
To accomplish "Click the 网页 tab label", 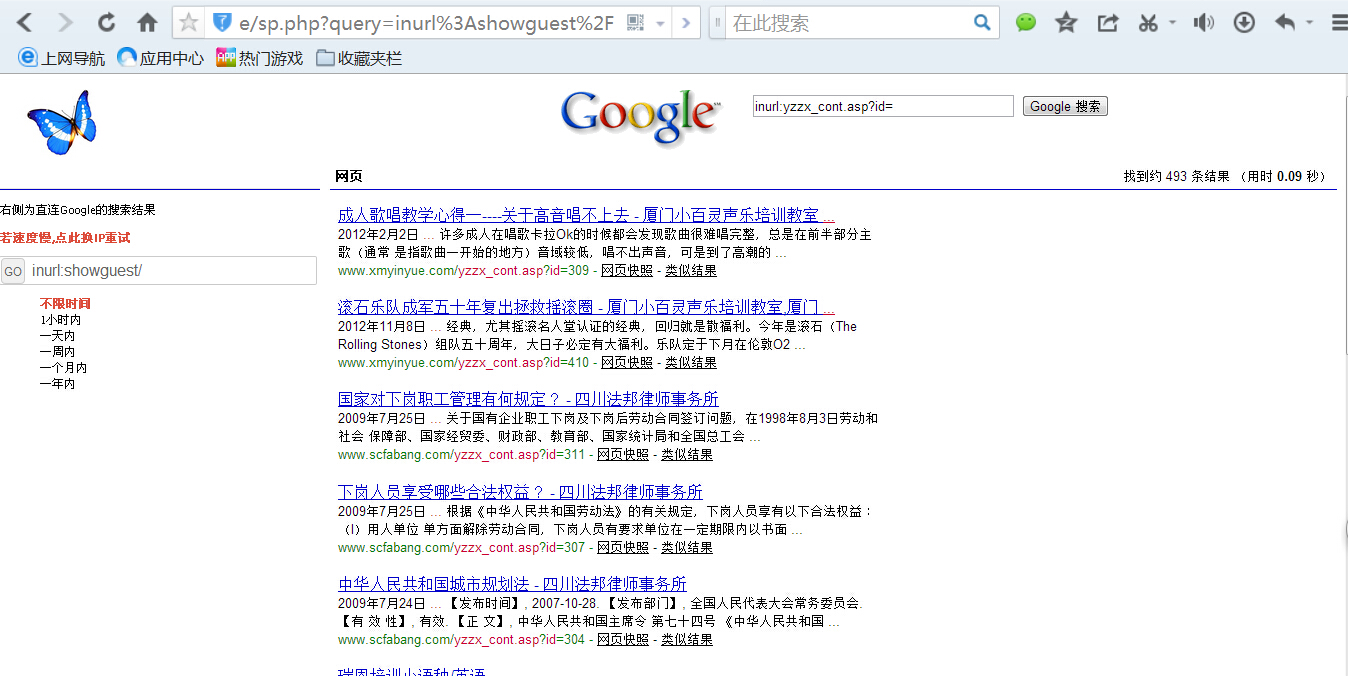I will click(x=349, y=177).
